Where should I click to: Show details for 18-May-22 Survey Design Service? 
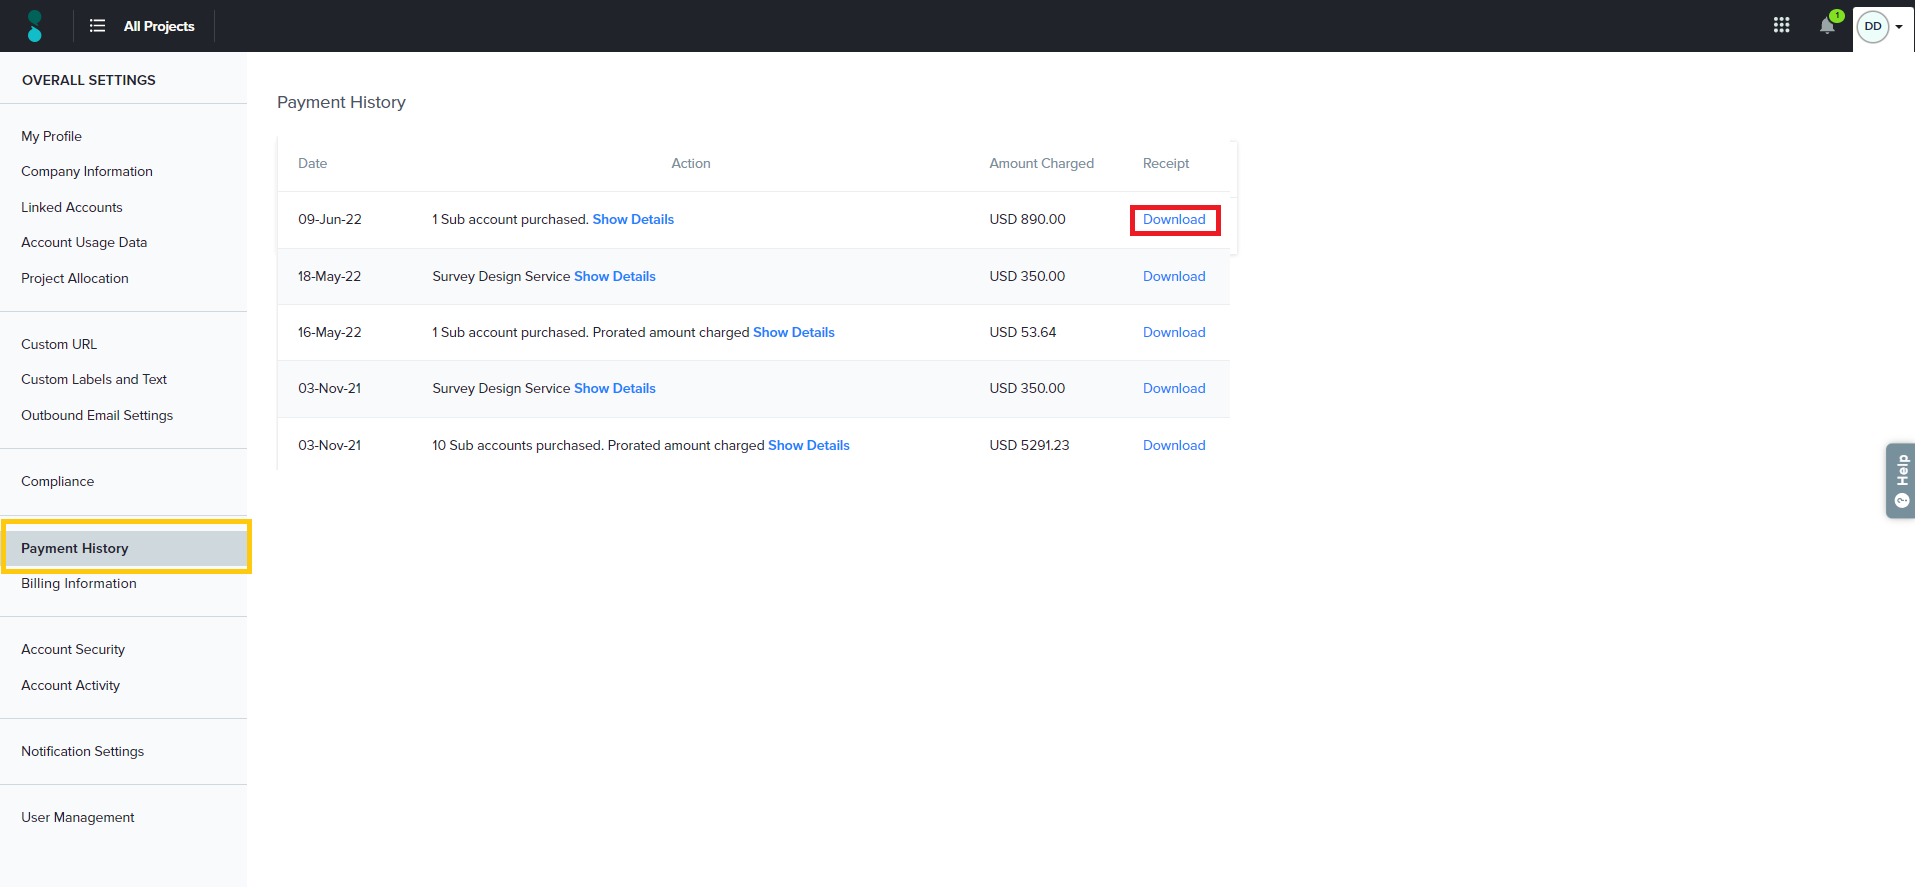coord(614,276)
